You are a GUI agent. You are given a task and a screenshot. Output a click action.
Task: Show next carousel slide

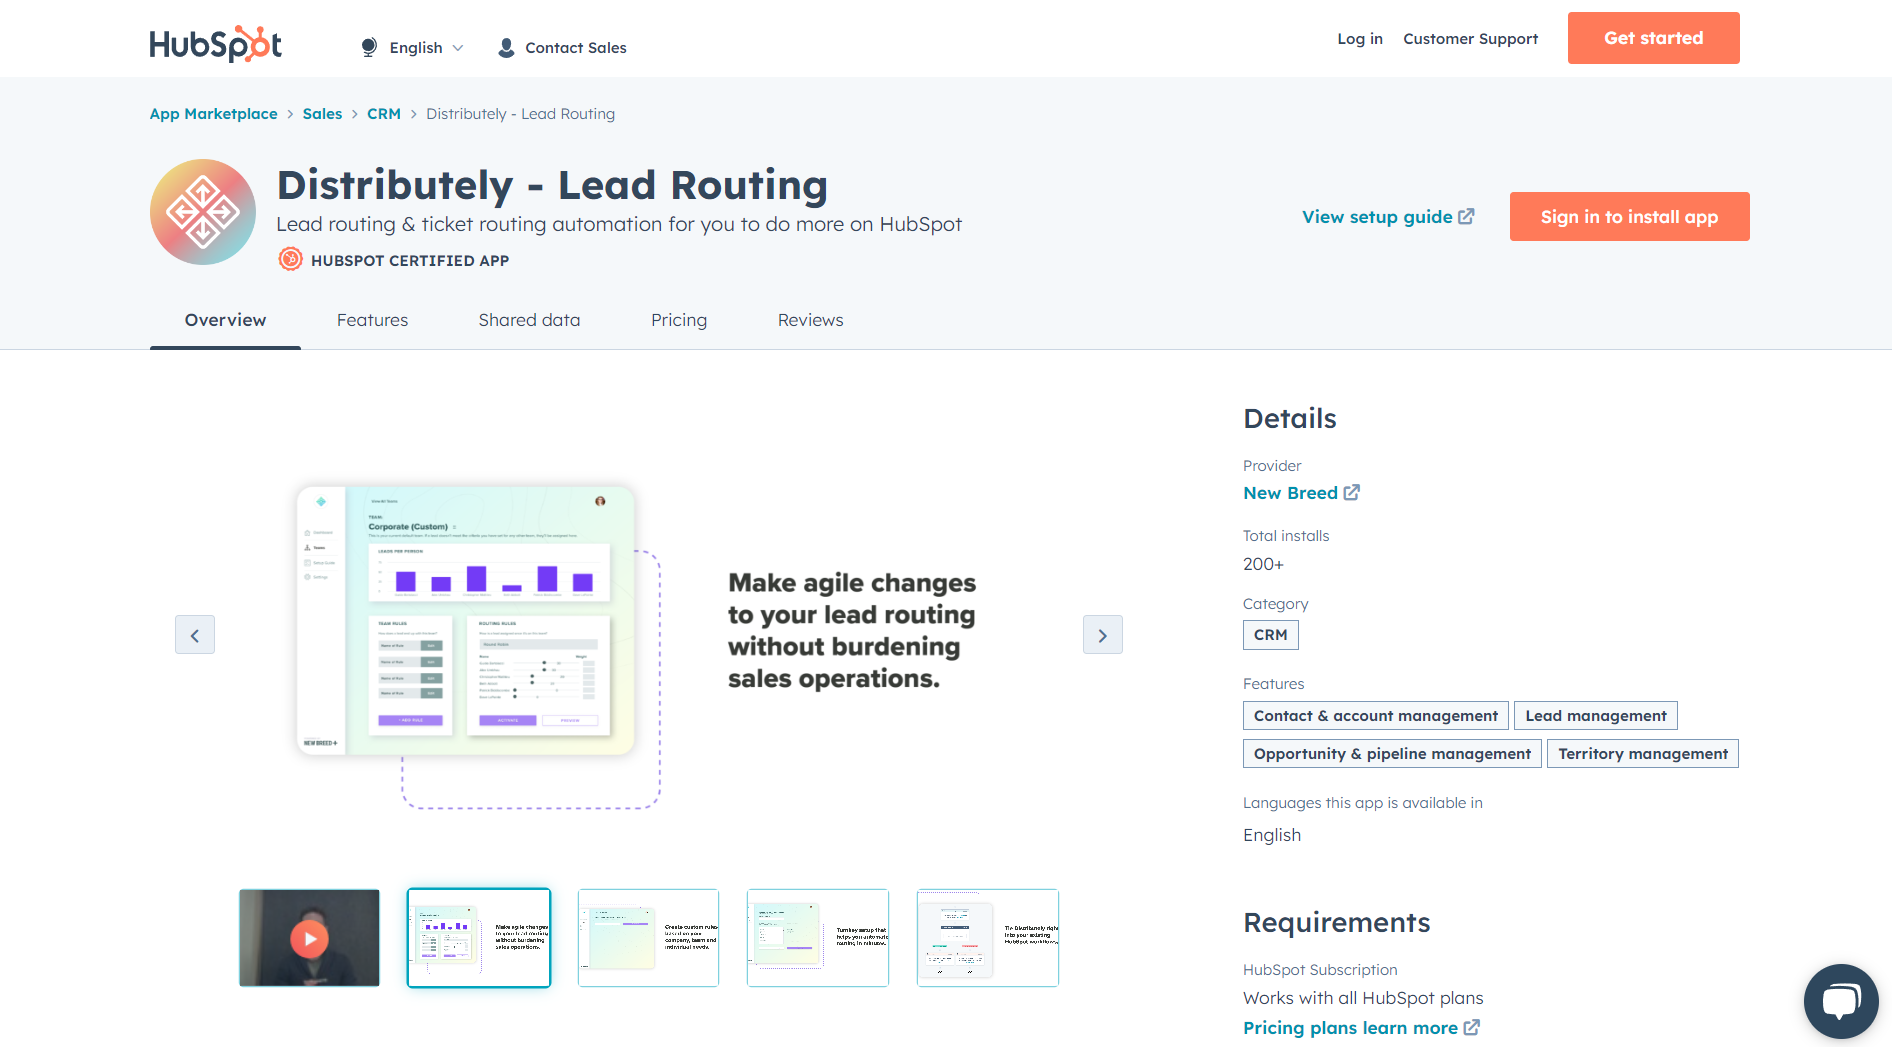click(1103, 635)
